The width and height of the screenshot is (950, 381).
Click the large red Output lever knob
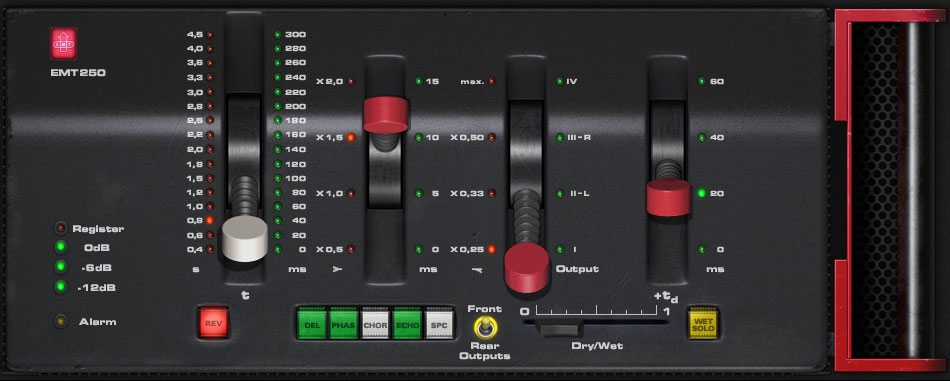pos(527,269)
